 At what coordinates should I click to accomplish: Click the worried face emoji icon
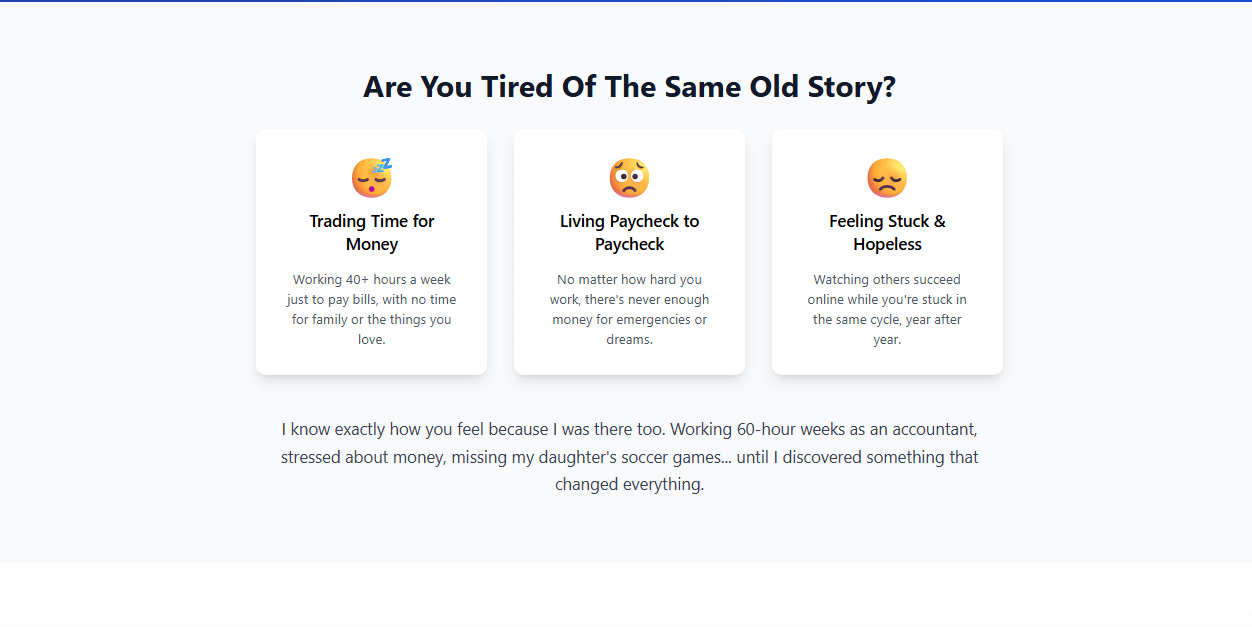tap(629, 178)
